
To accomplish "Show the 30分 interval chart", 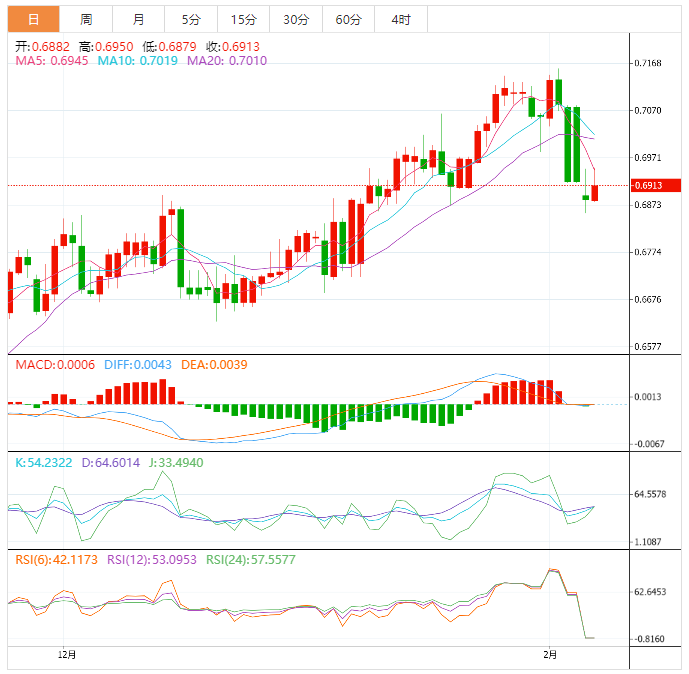I will [296, 19].
